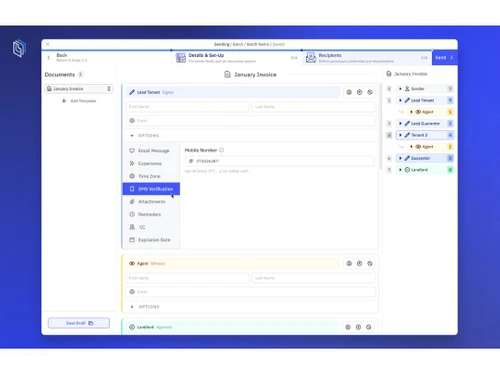Image resolution: width=500 pixels, height=375 pixels.
Task: Click the crossed-circle icon on Landlord card
Action: pos(369,327)
